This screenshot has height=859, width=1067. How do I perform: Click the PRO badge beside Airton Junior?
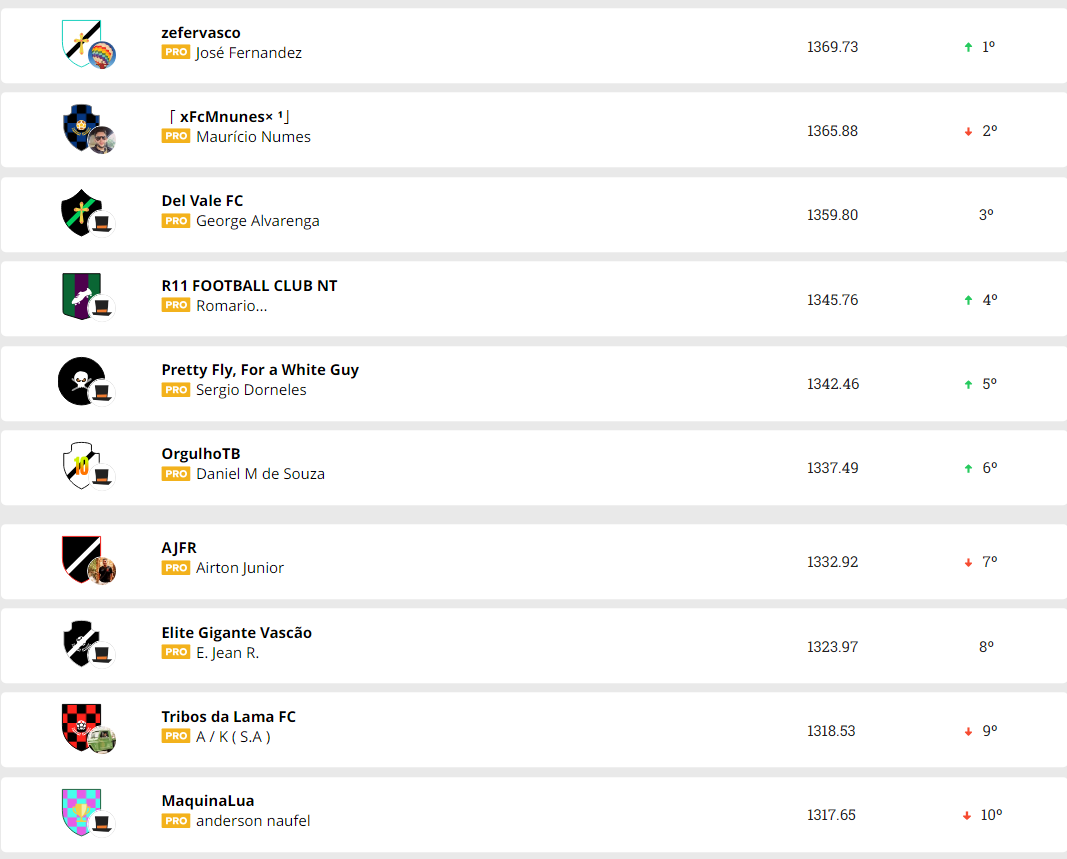(176, 568)
